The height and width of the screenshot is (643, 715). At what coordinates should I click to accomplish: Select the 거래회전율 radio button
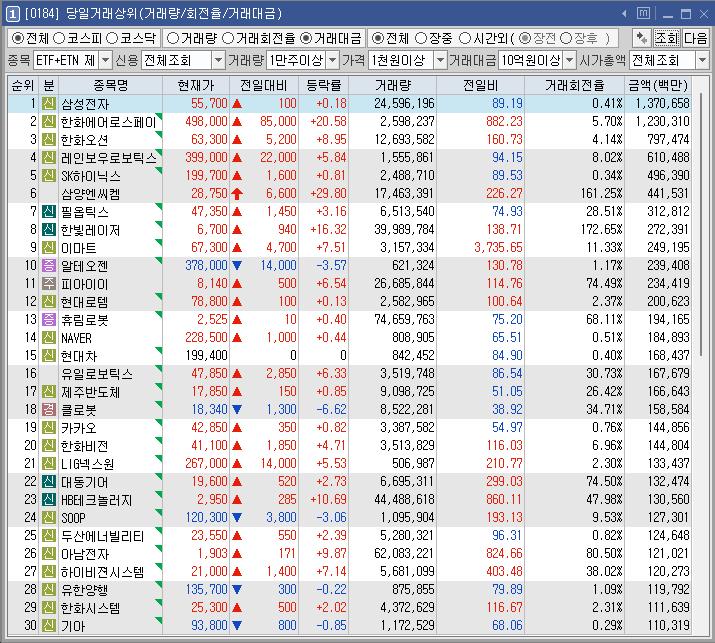pos(228,38)
